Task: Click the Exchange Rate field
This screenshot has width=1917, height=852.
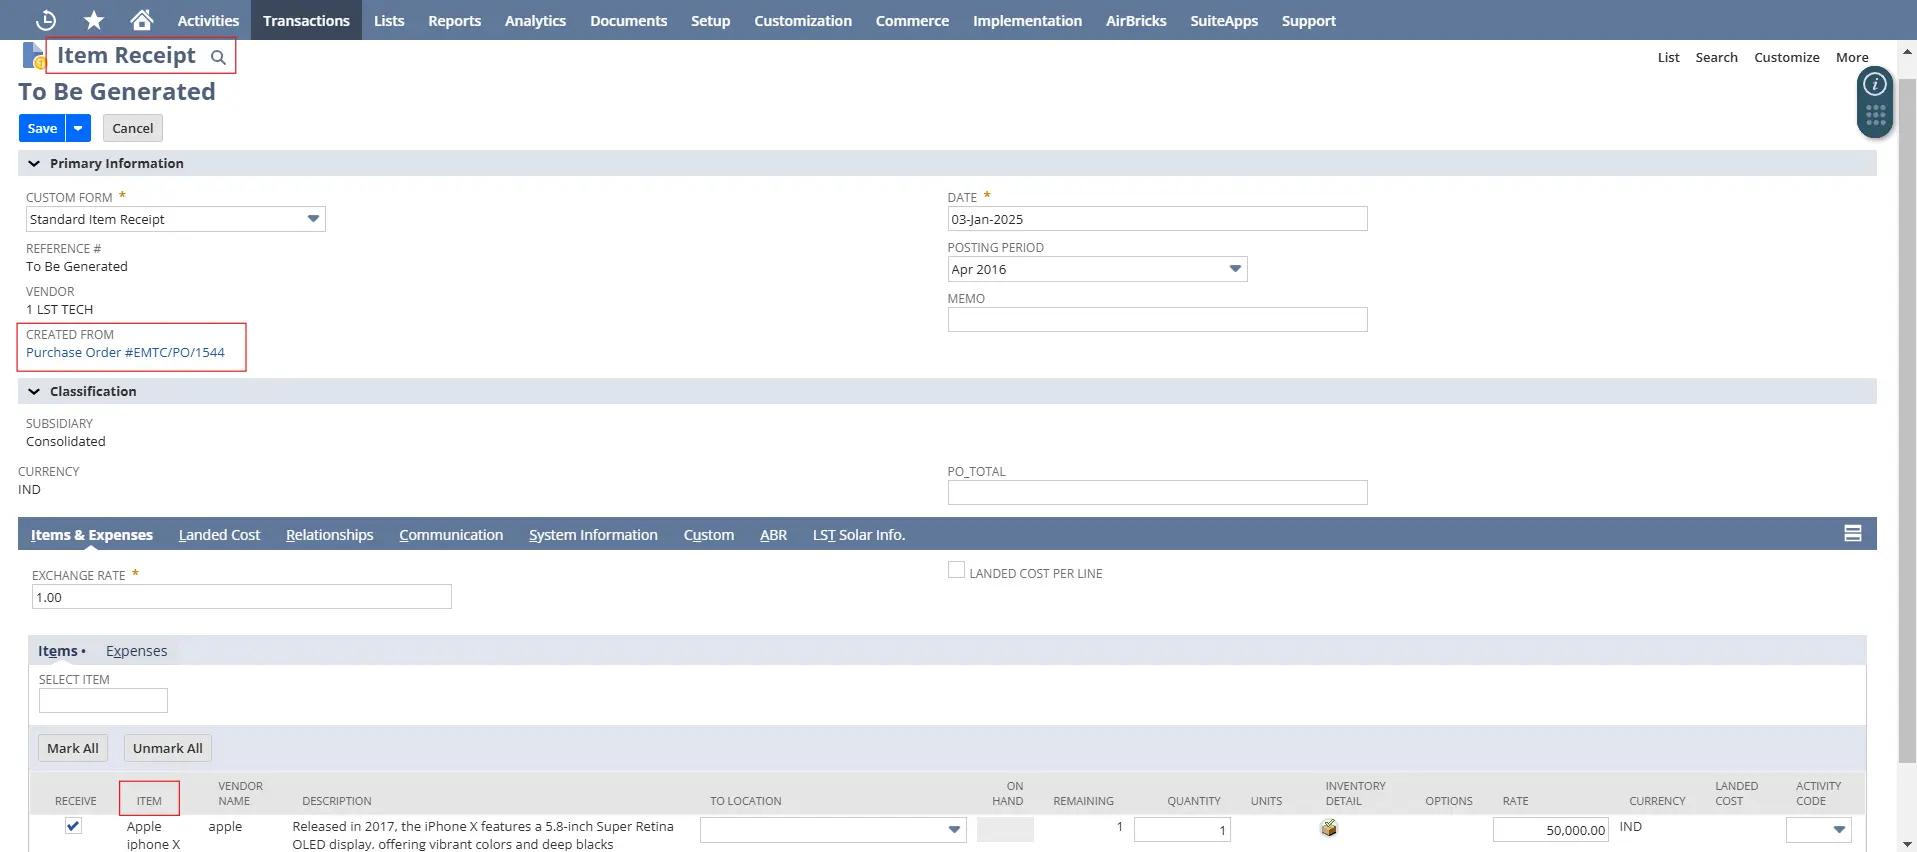Action: 241,597
